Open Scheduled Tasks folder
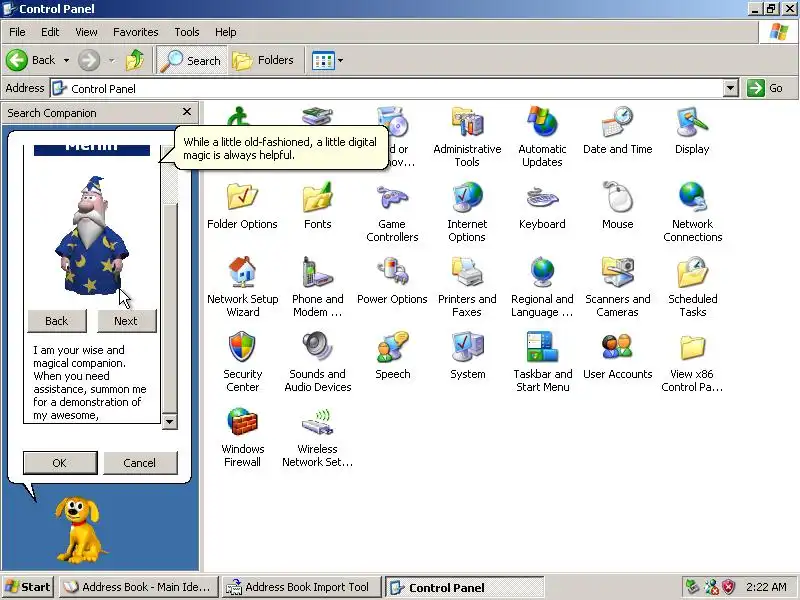Image resolution: width=800 pixels, height=600 pixels. tap(692, 287)
